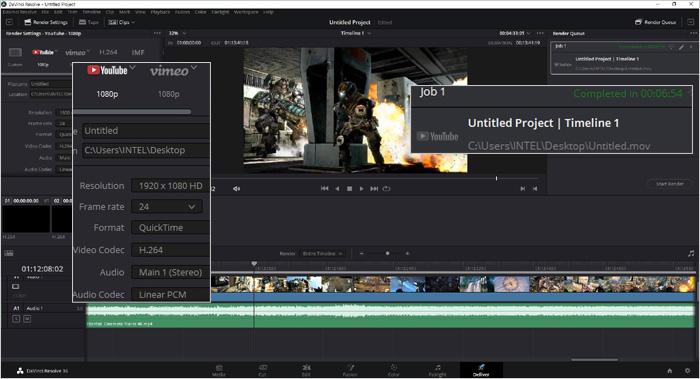This screenshot has width=700, height=379.
Task: Open project settings gear icon
Action: pos(688,371)
